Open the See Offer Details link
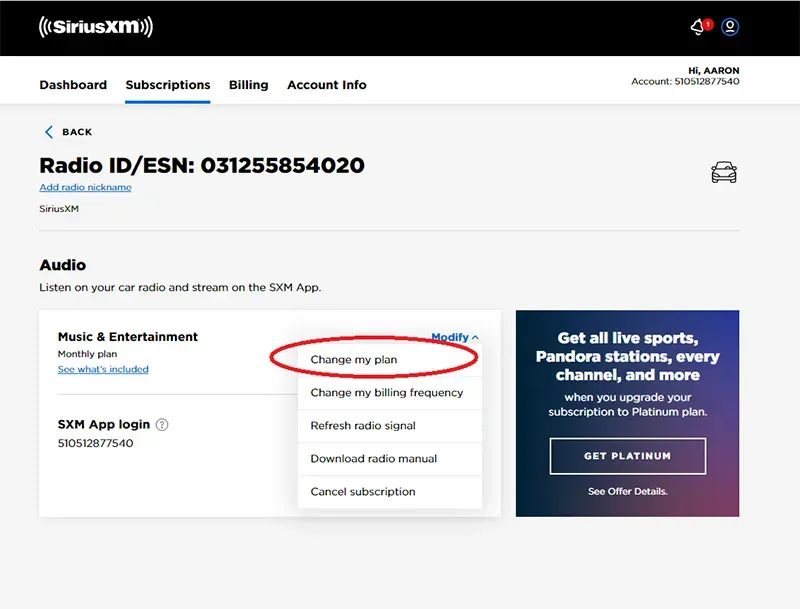The width and height of the screenshot is (800, 609). coord(627,491)
